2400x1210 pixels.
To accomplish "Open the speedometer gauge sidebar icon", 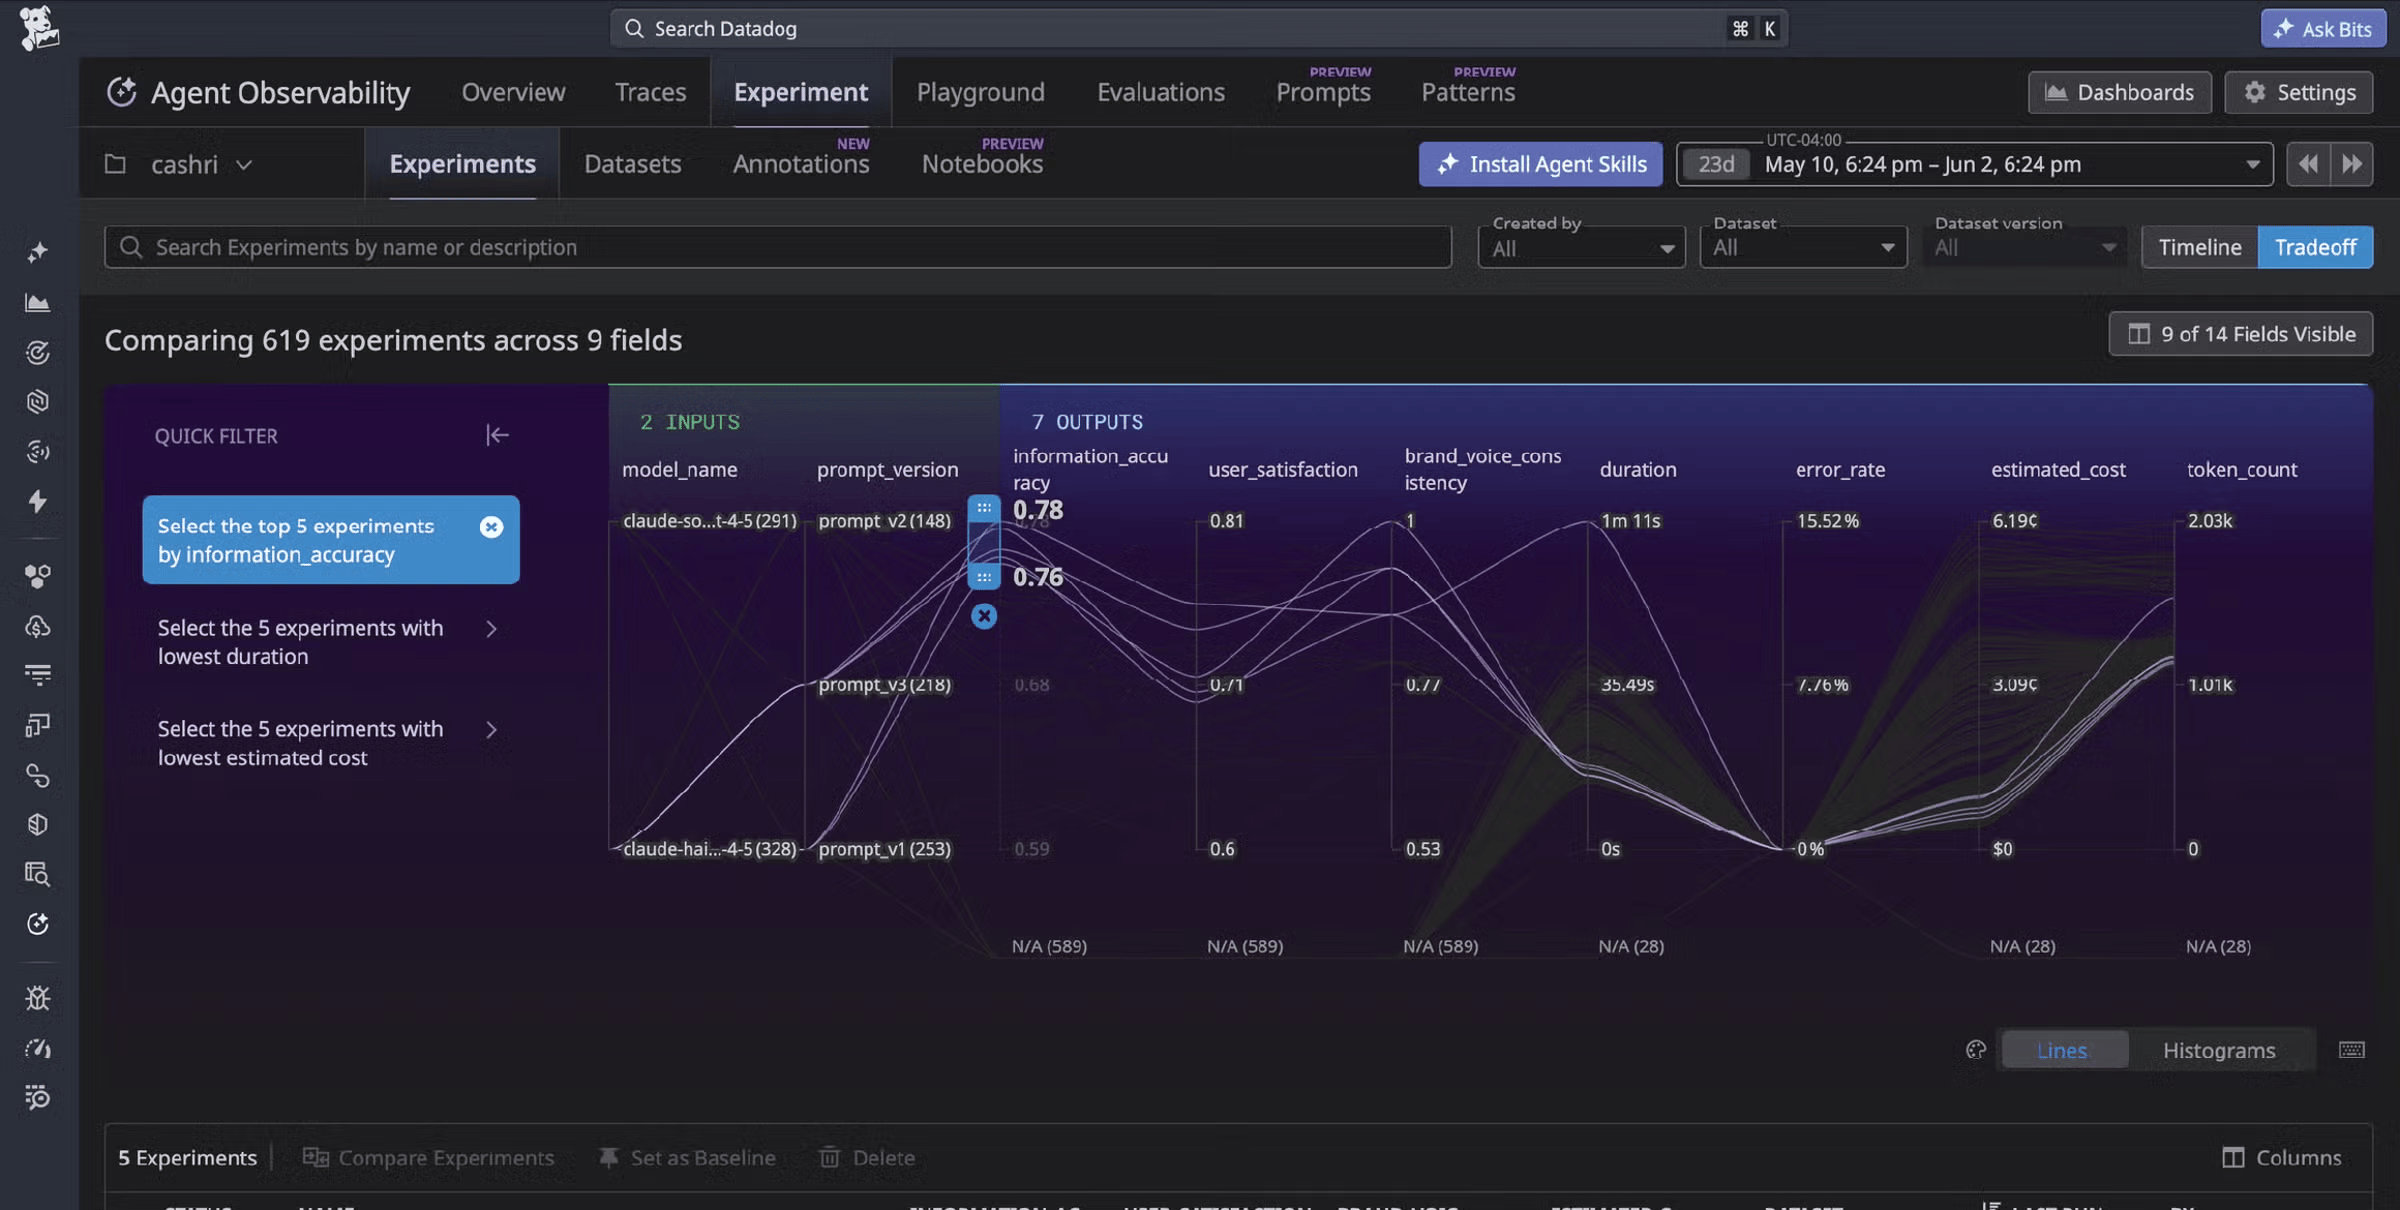I will [x=38, y=1048].
